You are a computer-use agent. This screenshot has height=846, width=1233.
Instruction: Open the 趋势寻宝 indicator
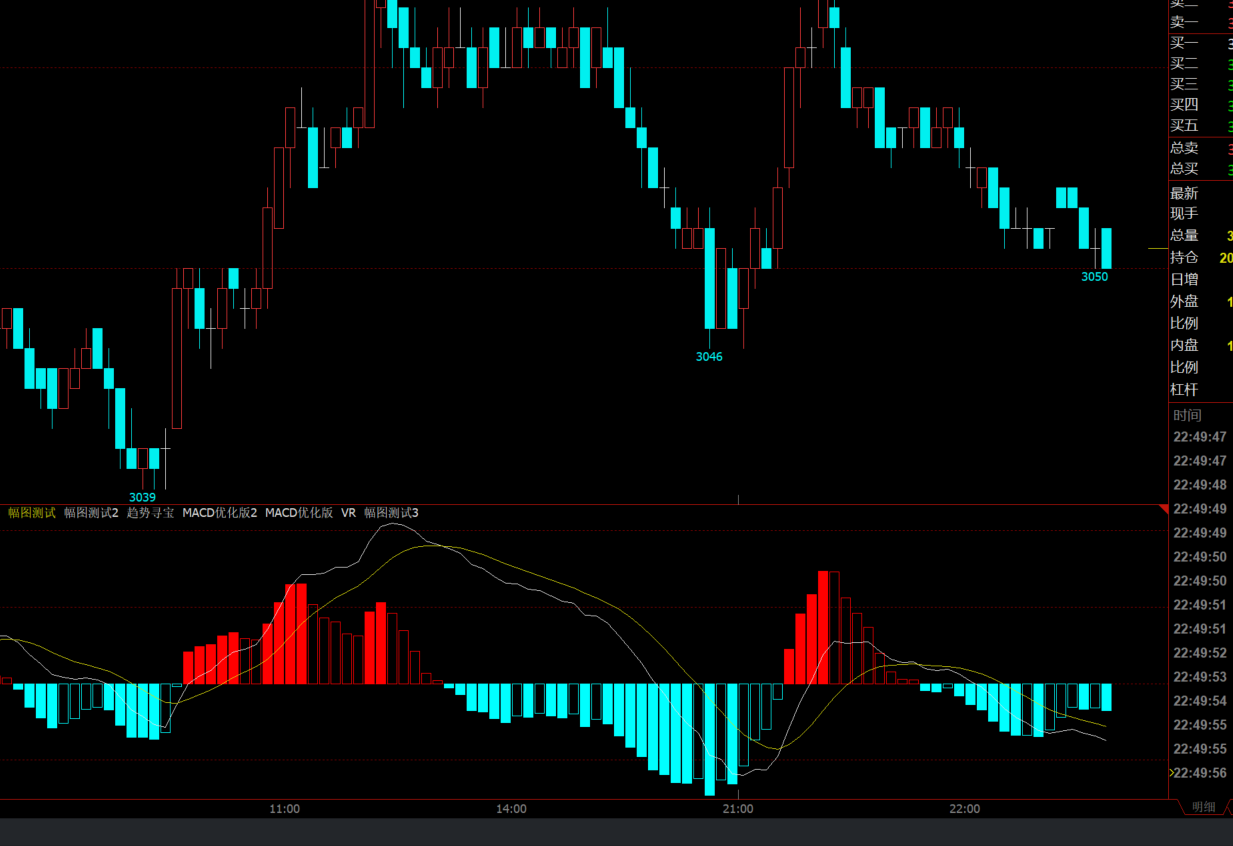(150, 513)
